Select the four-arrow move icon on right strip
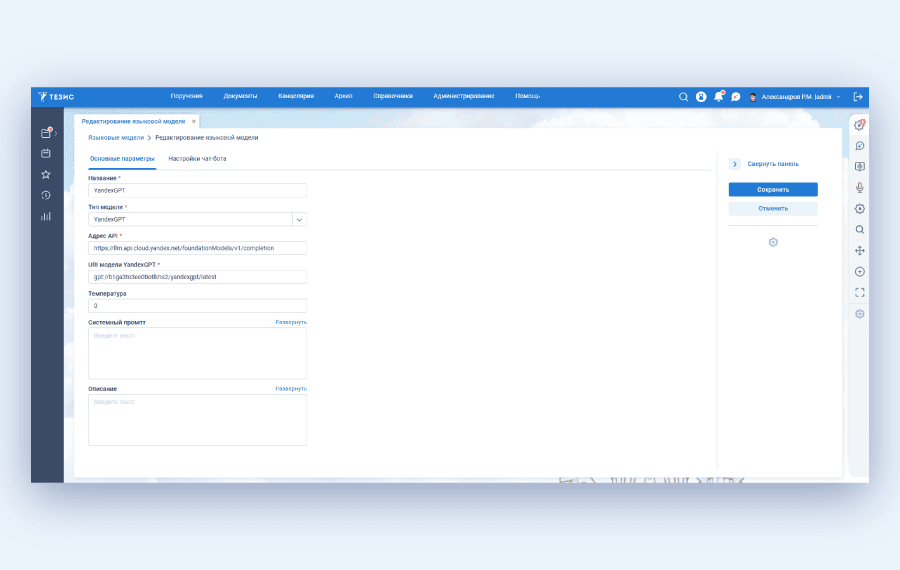 click(x=859, y=250)
